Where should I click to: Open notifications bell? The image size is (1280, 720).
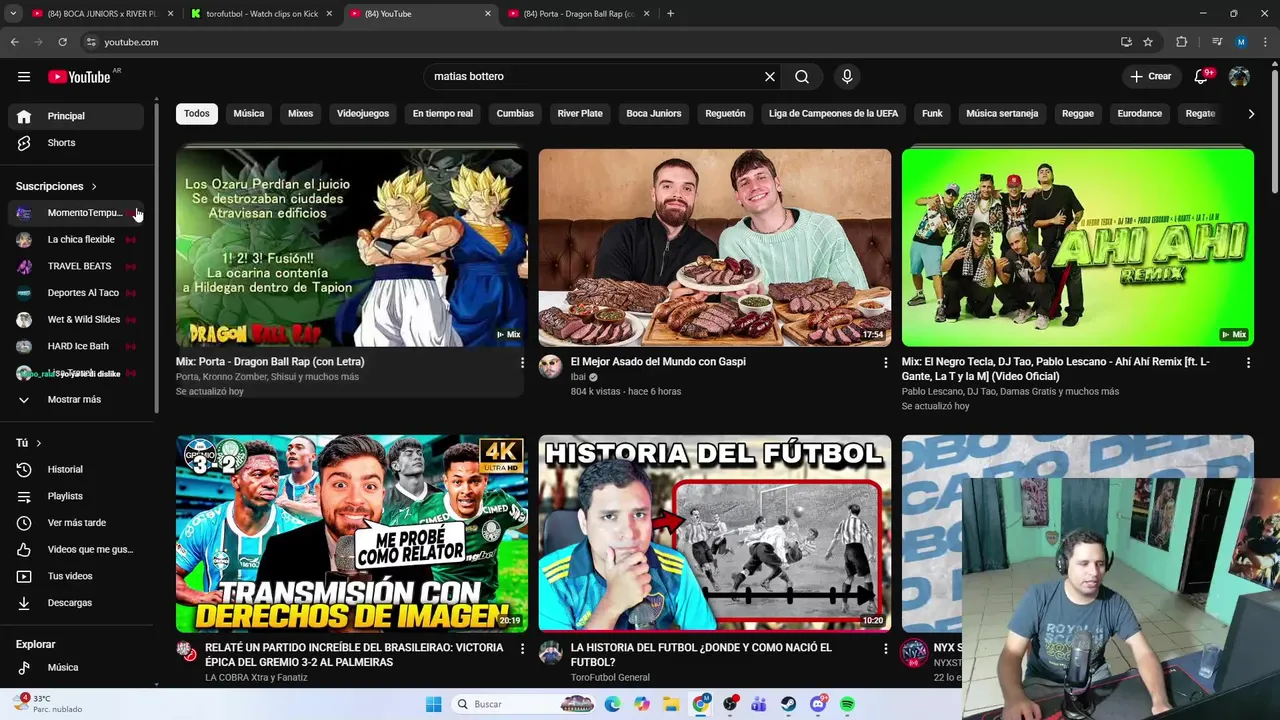[x=1201, y=77]
